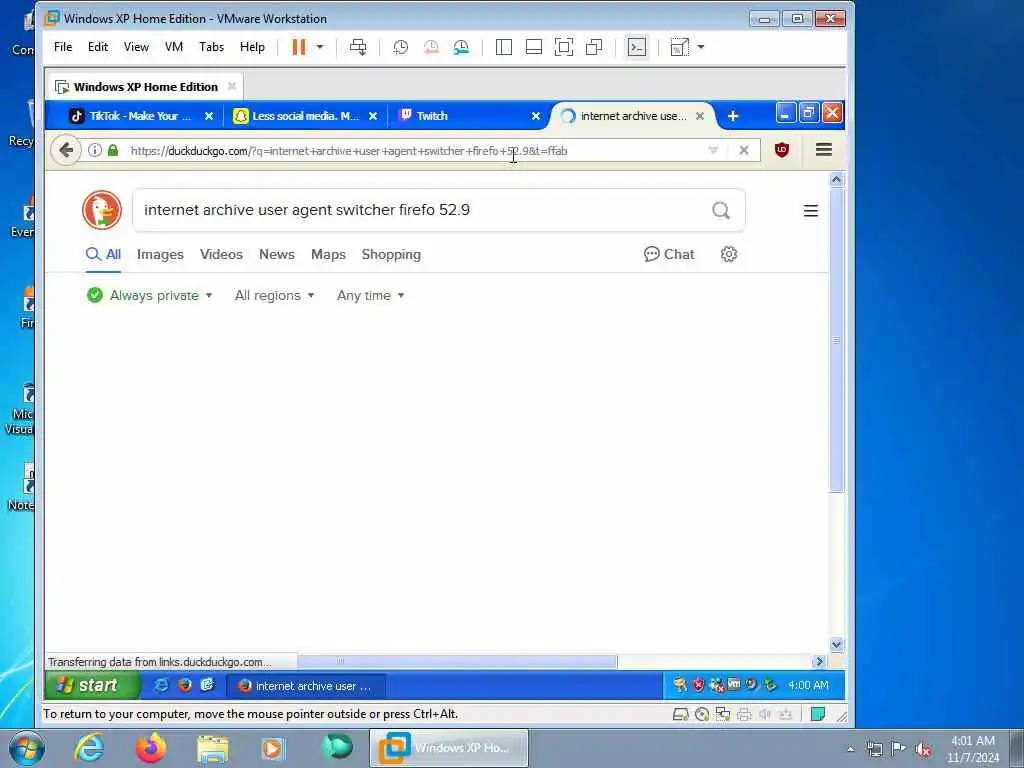Click the XP taskbar Firefox window button
1024x768 pixels.
click(306, 686)
